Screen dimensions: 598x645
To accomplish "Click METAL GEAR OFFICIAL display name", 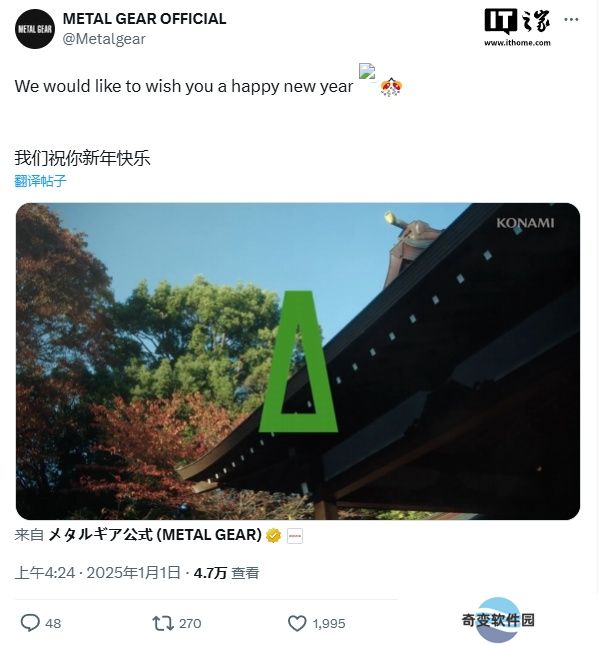I will tap(144, 19).
